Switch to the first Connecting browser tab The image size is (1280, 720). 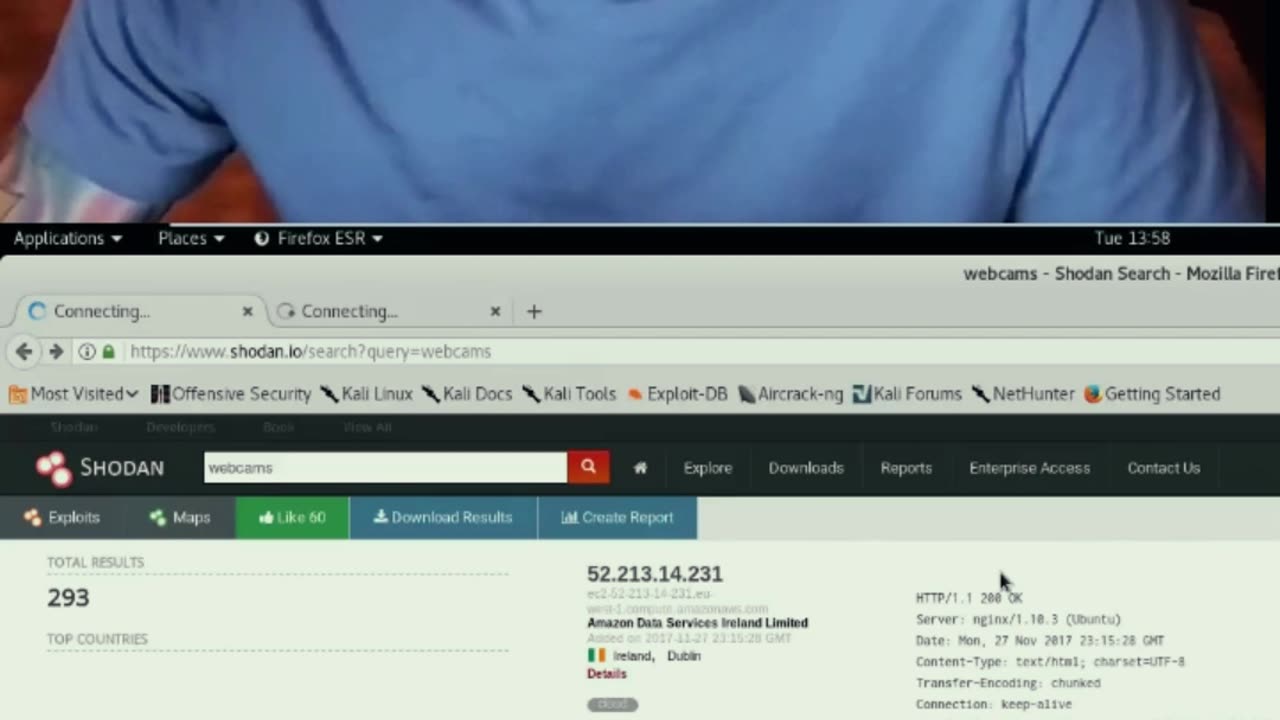pos(140,311)
